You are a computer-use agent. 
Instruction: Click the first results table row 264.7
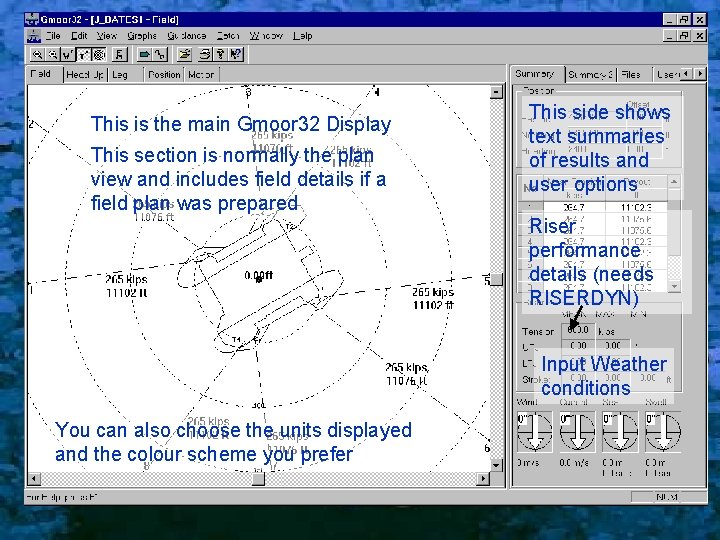(592, 208)
